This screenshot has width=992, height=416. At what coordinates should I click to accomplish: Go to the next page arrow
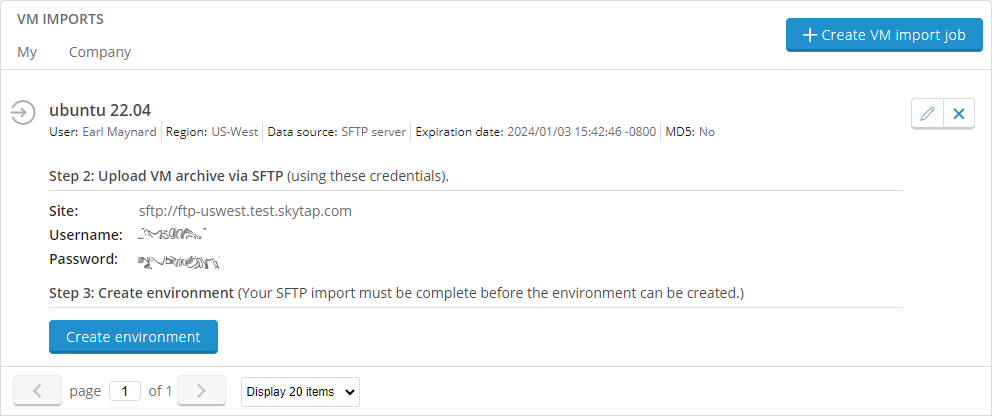tap(201, 391)
